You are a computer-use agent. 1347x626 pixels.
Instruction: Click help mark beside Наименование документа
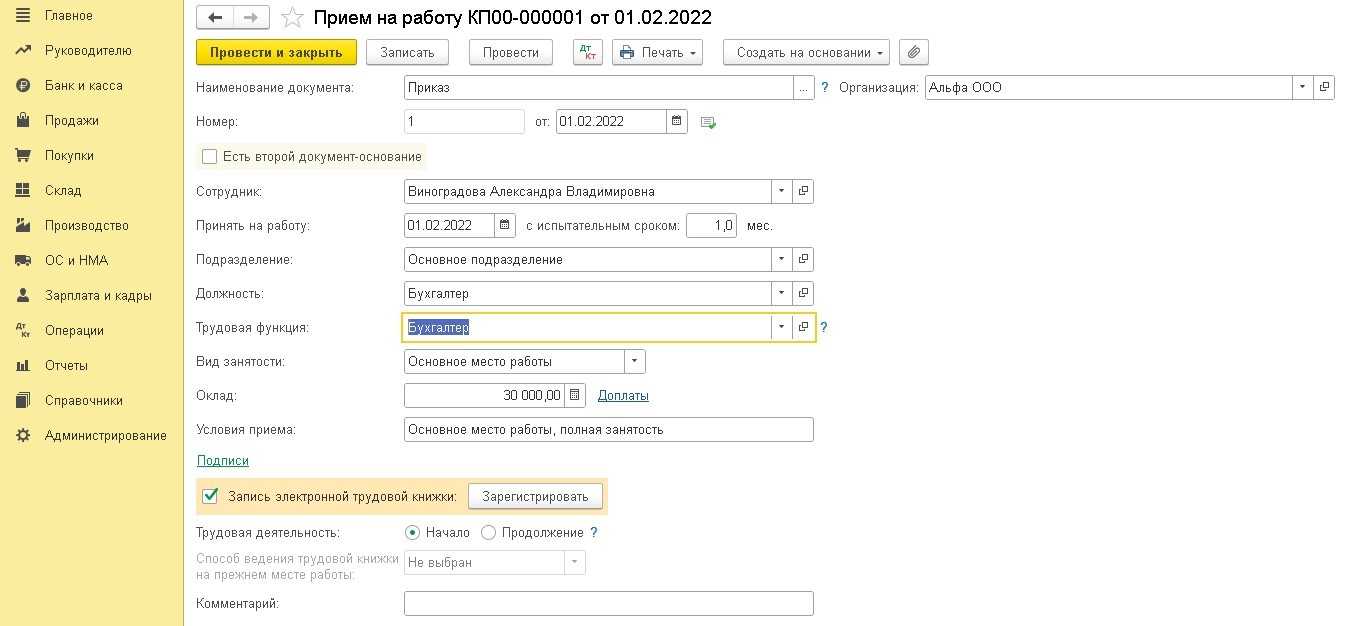pos(825,88)
